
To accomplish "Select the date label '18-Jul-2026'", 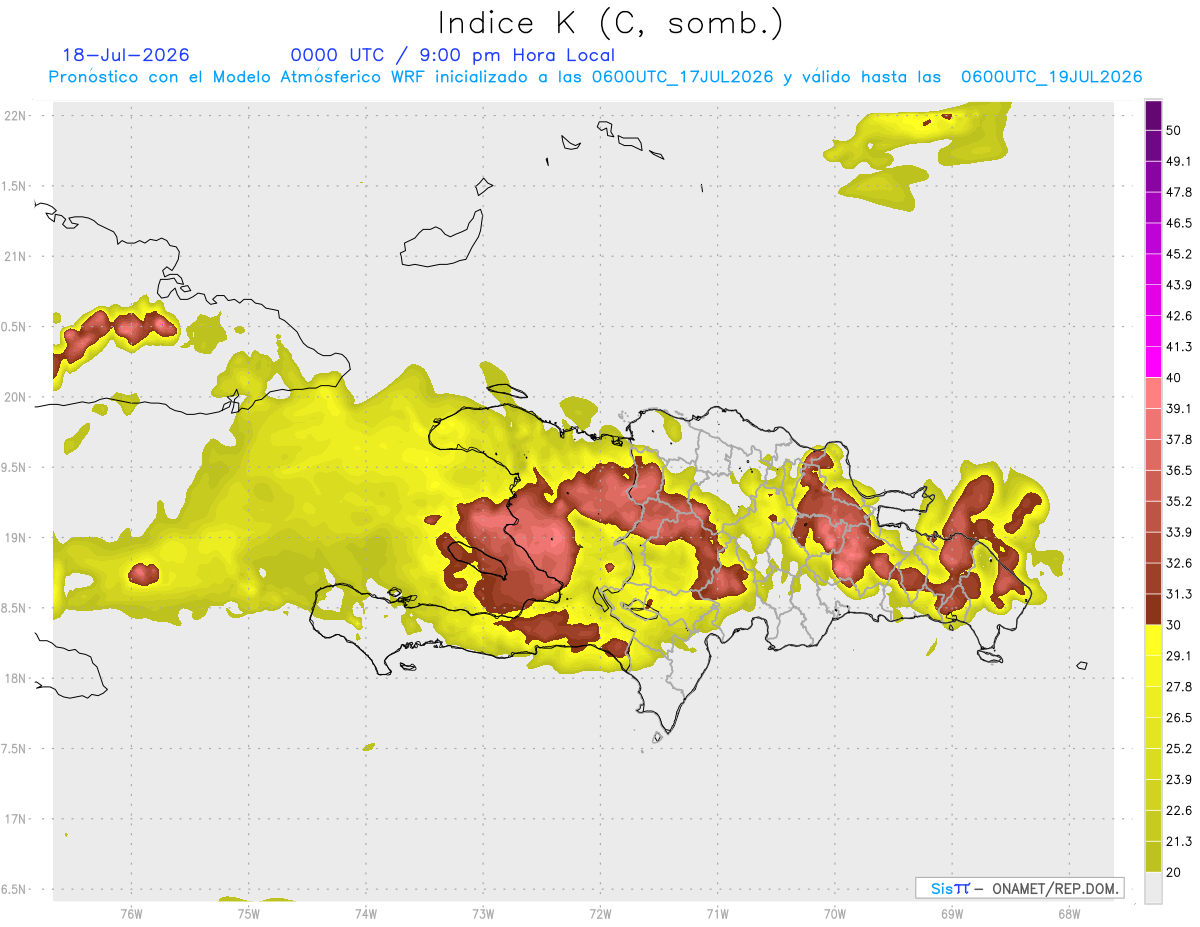I will click(x=125, y=55).
